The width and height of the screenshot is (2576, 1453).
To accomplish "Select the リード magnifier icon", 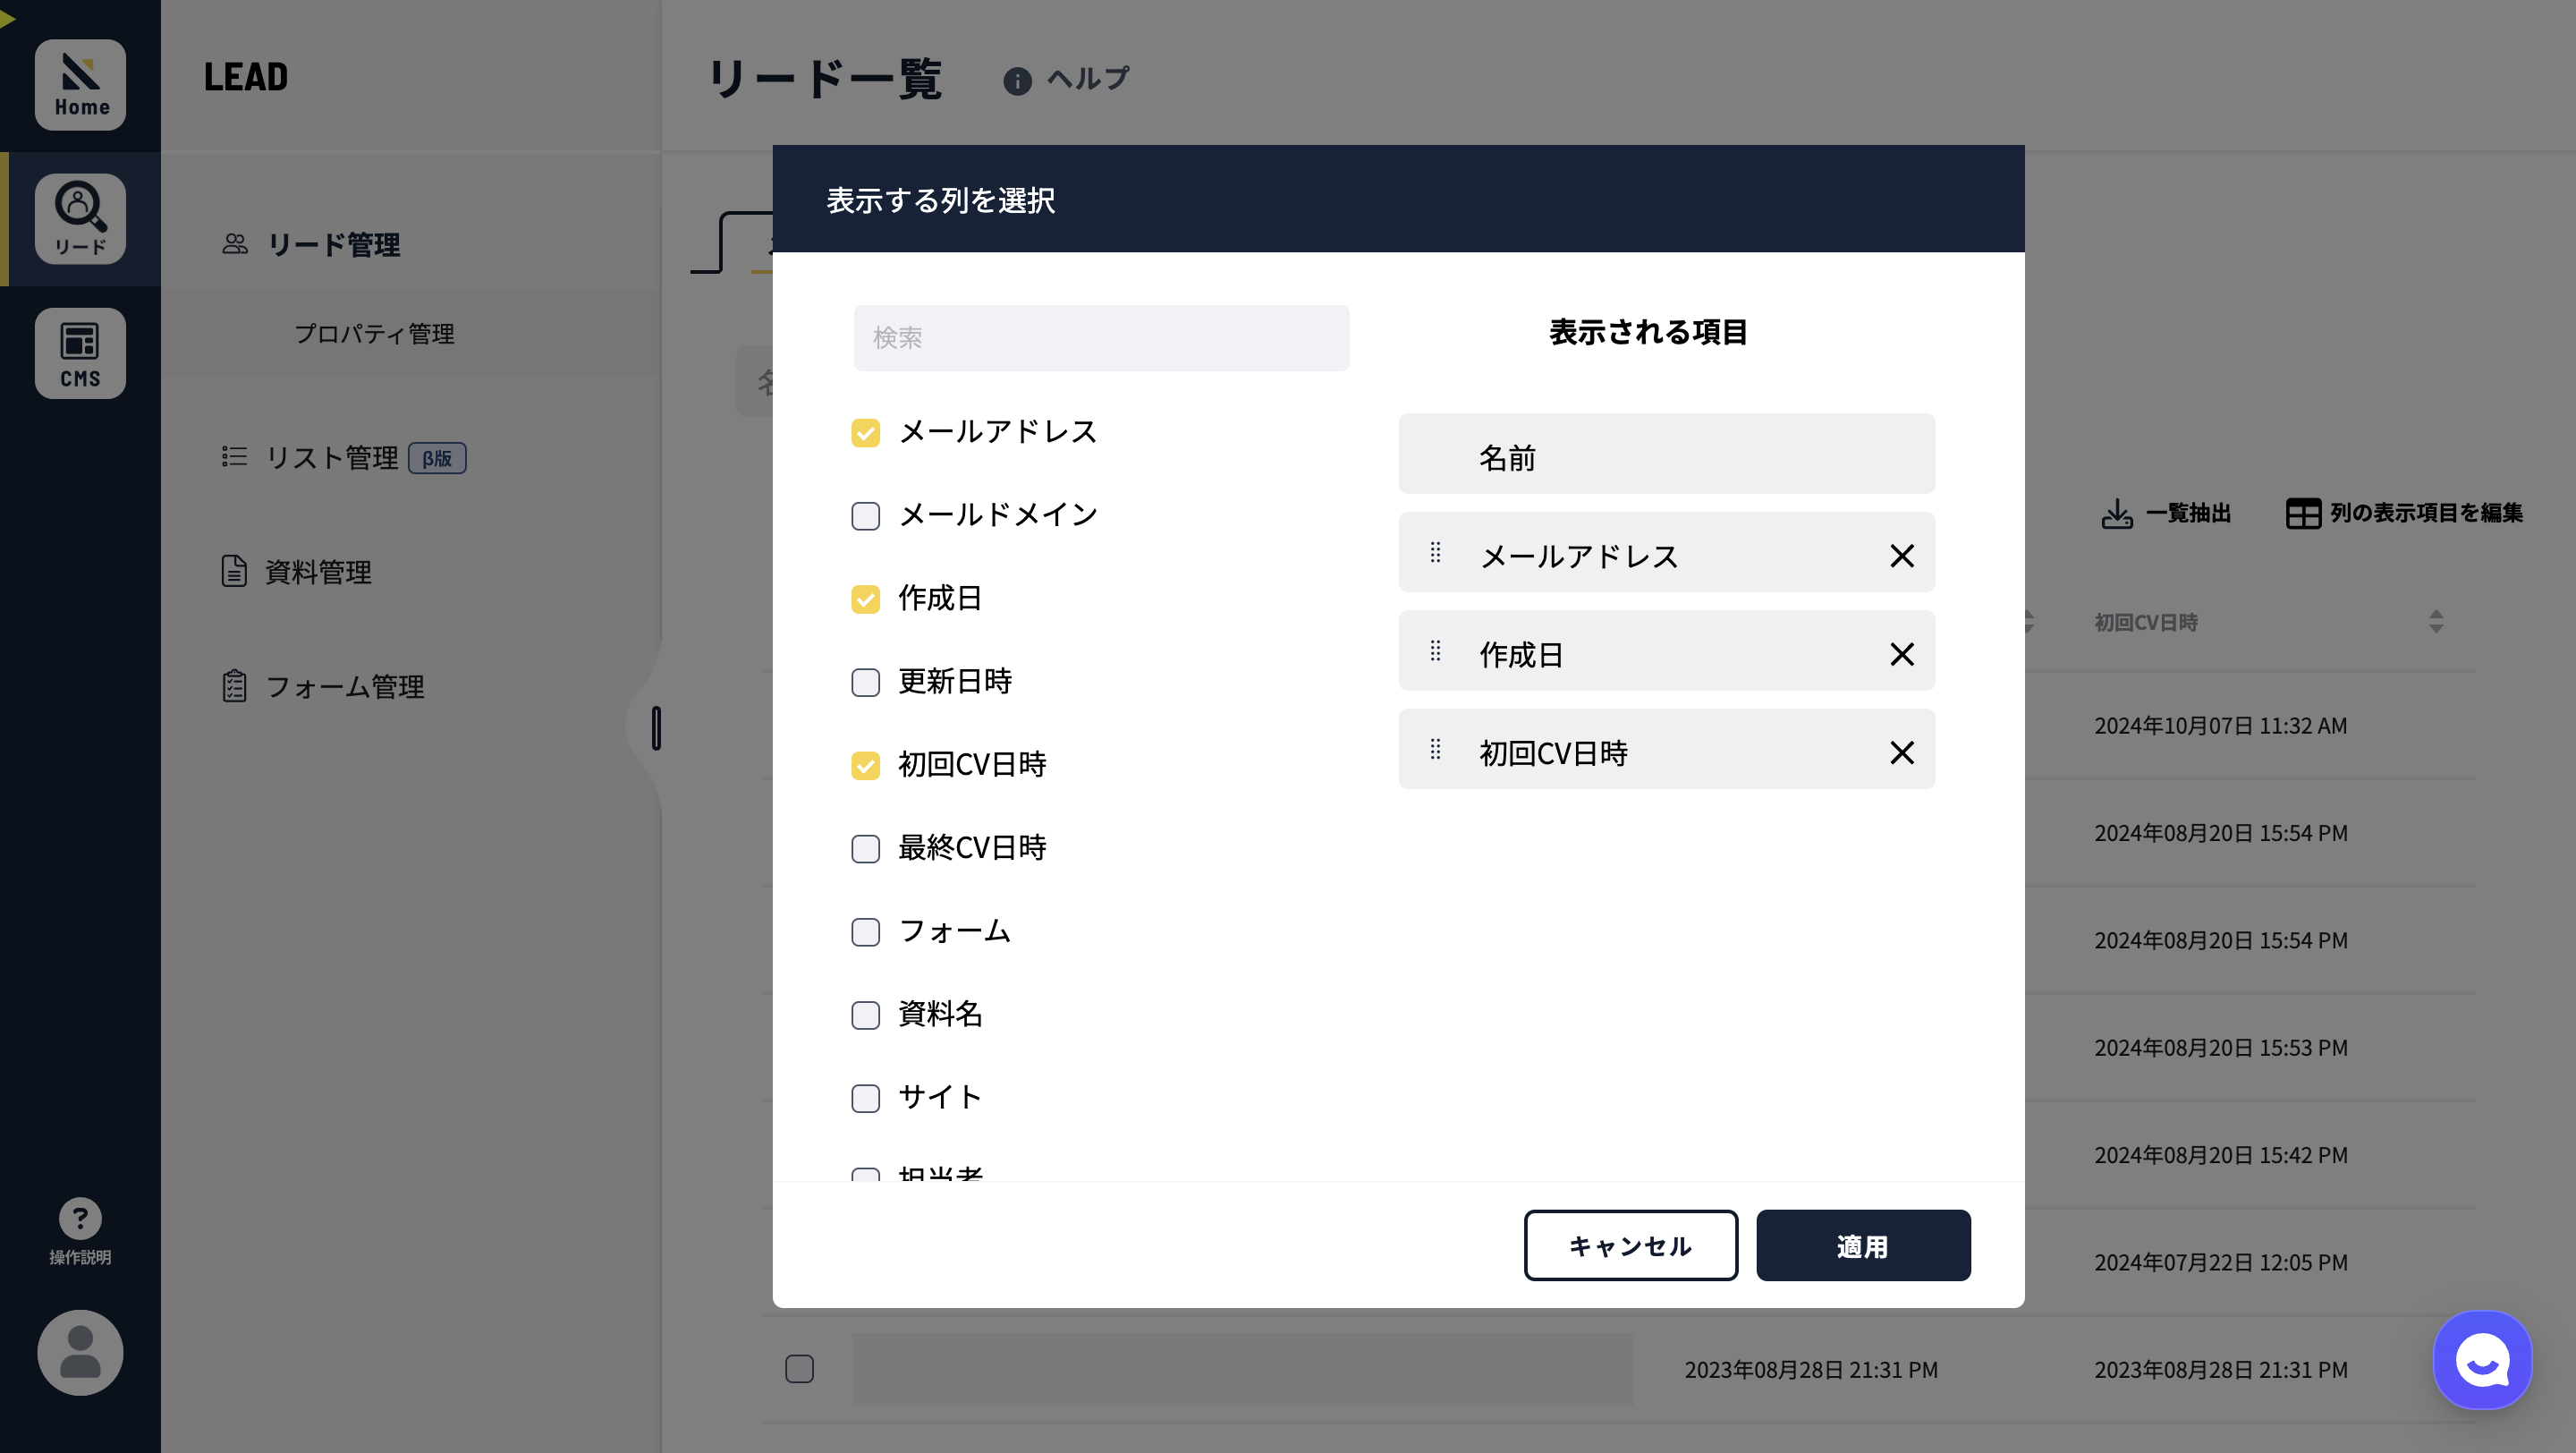I will tap(80, 219).
